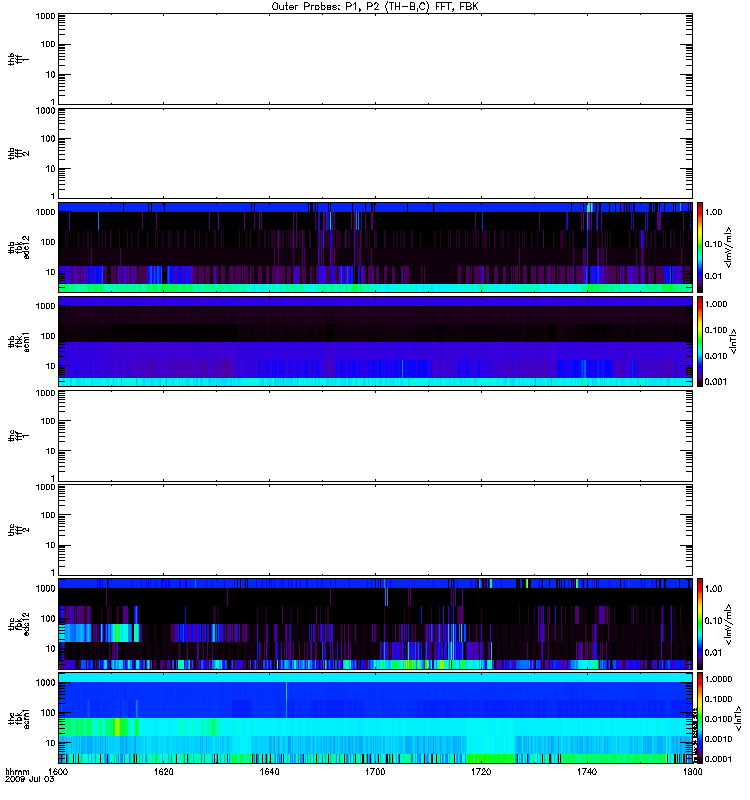This screenshot has width=750, height=800.
Task: Click the "10" y-axis label of thc fbk scm1 panel
Action: click(x=50, y=743)
